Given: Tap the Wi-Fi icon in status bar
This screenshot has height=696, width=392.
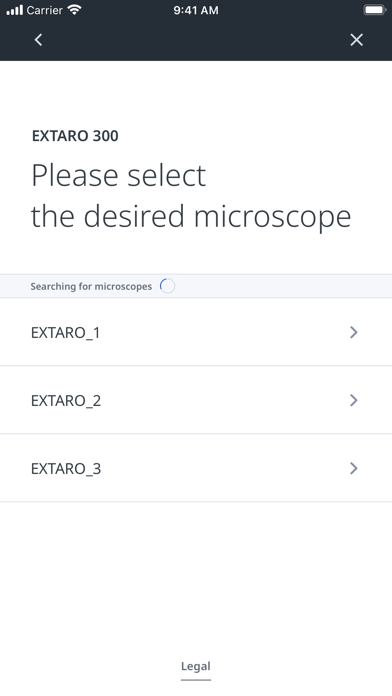Looking at the screenshot, I should point(75,9).
